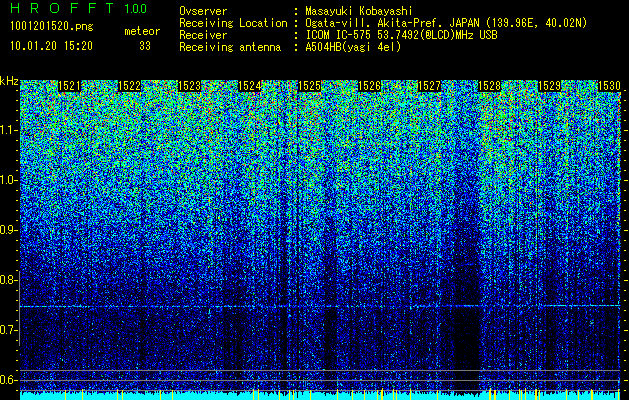Click the 1524 time marker

pyautogui.click(x=250, y=86)
